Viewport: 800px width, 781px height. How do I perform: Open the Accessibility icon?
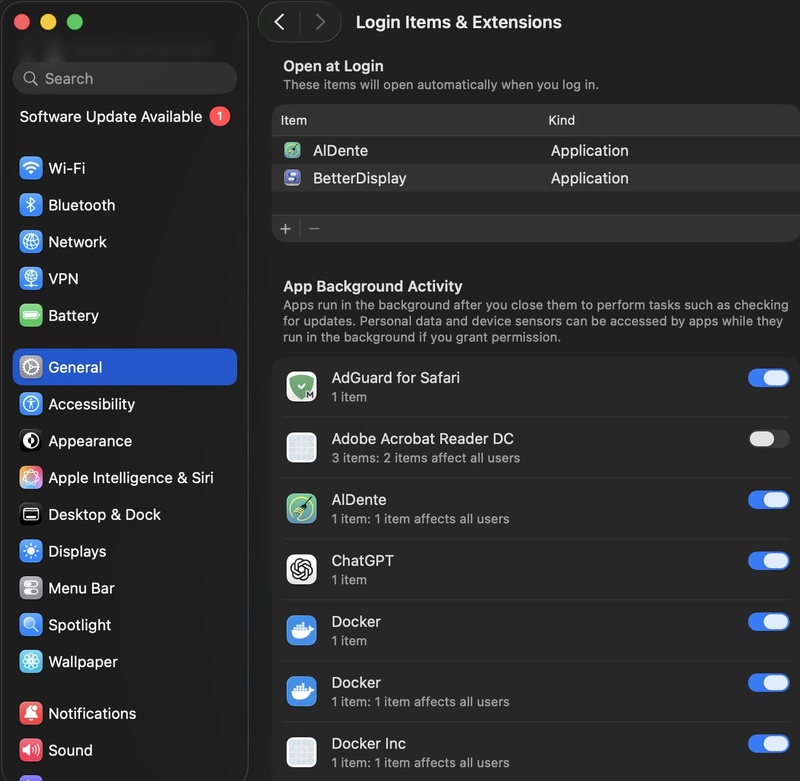click(31, 404)
